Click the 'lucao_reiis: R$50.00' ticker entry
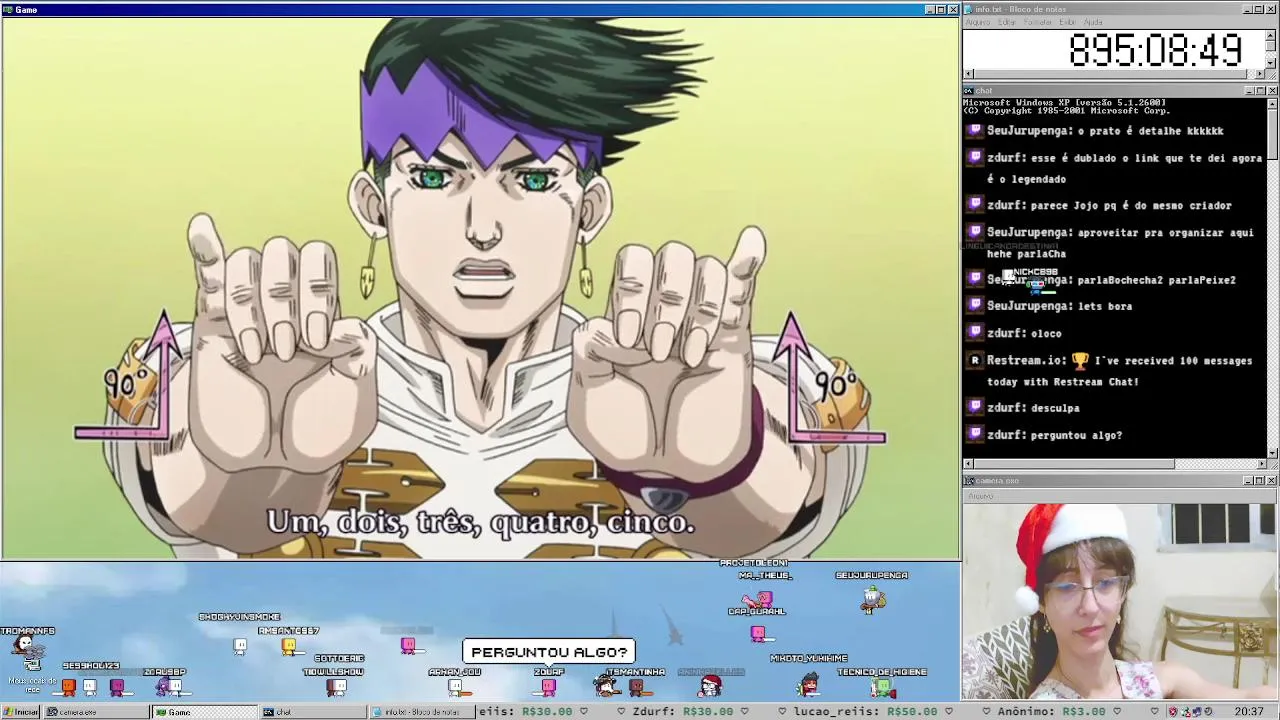1280x720 pixels. click(868, 712)
